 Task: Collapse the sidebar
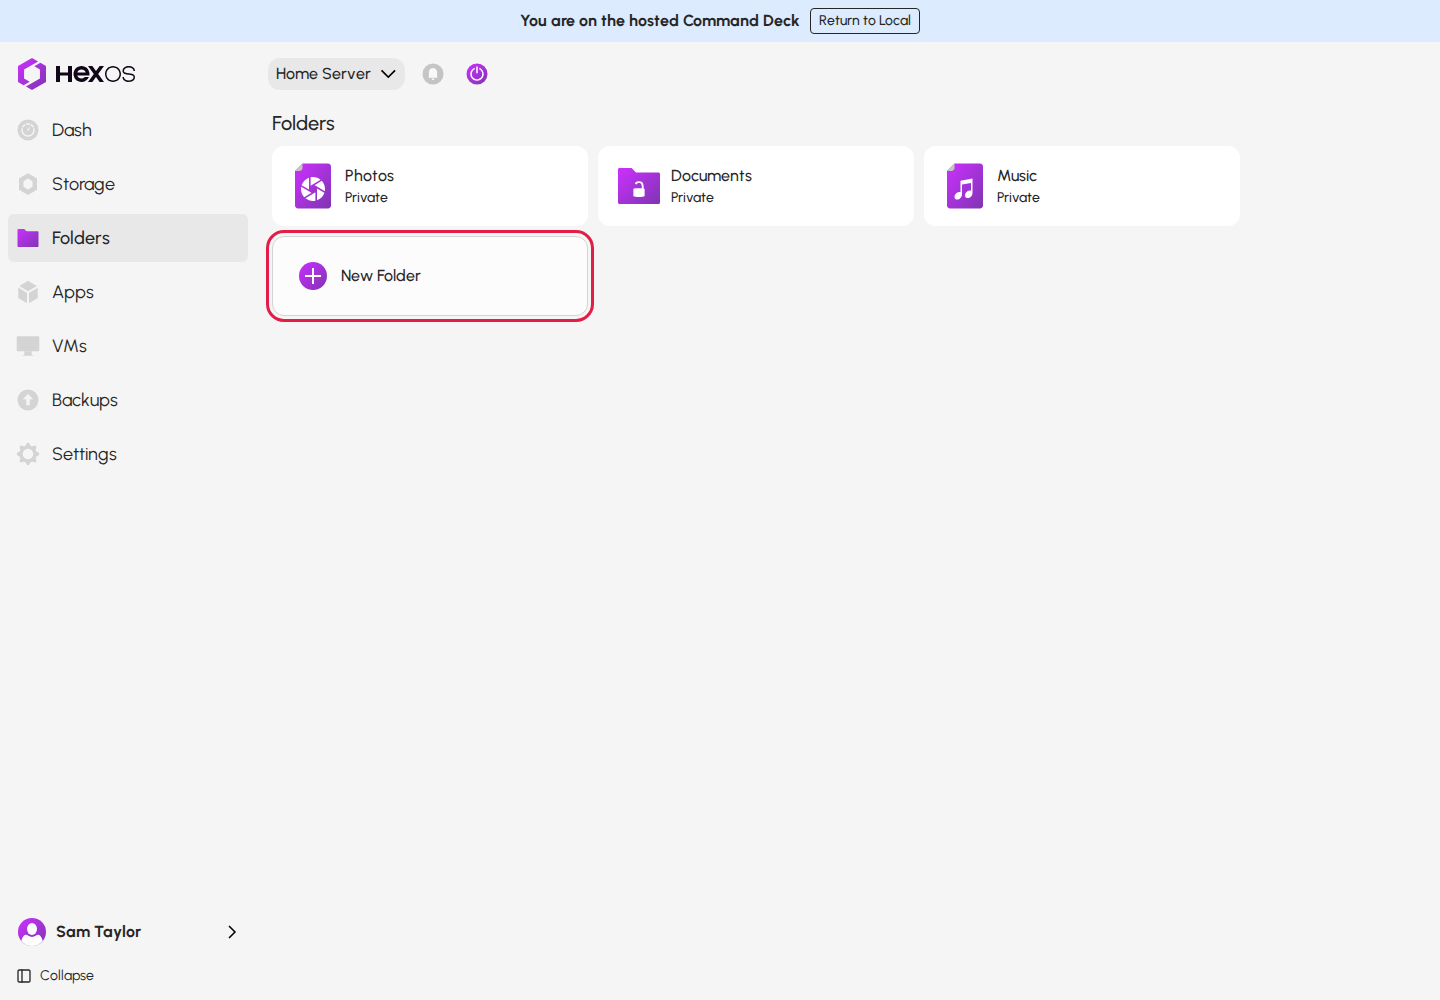(56, 976)
